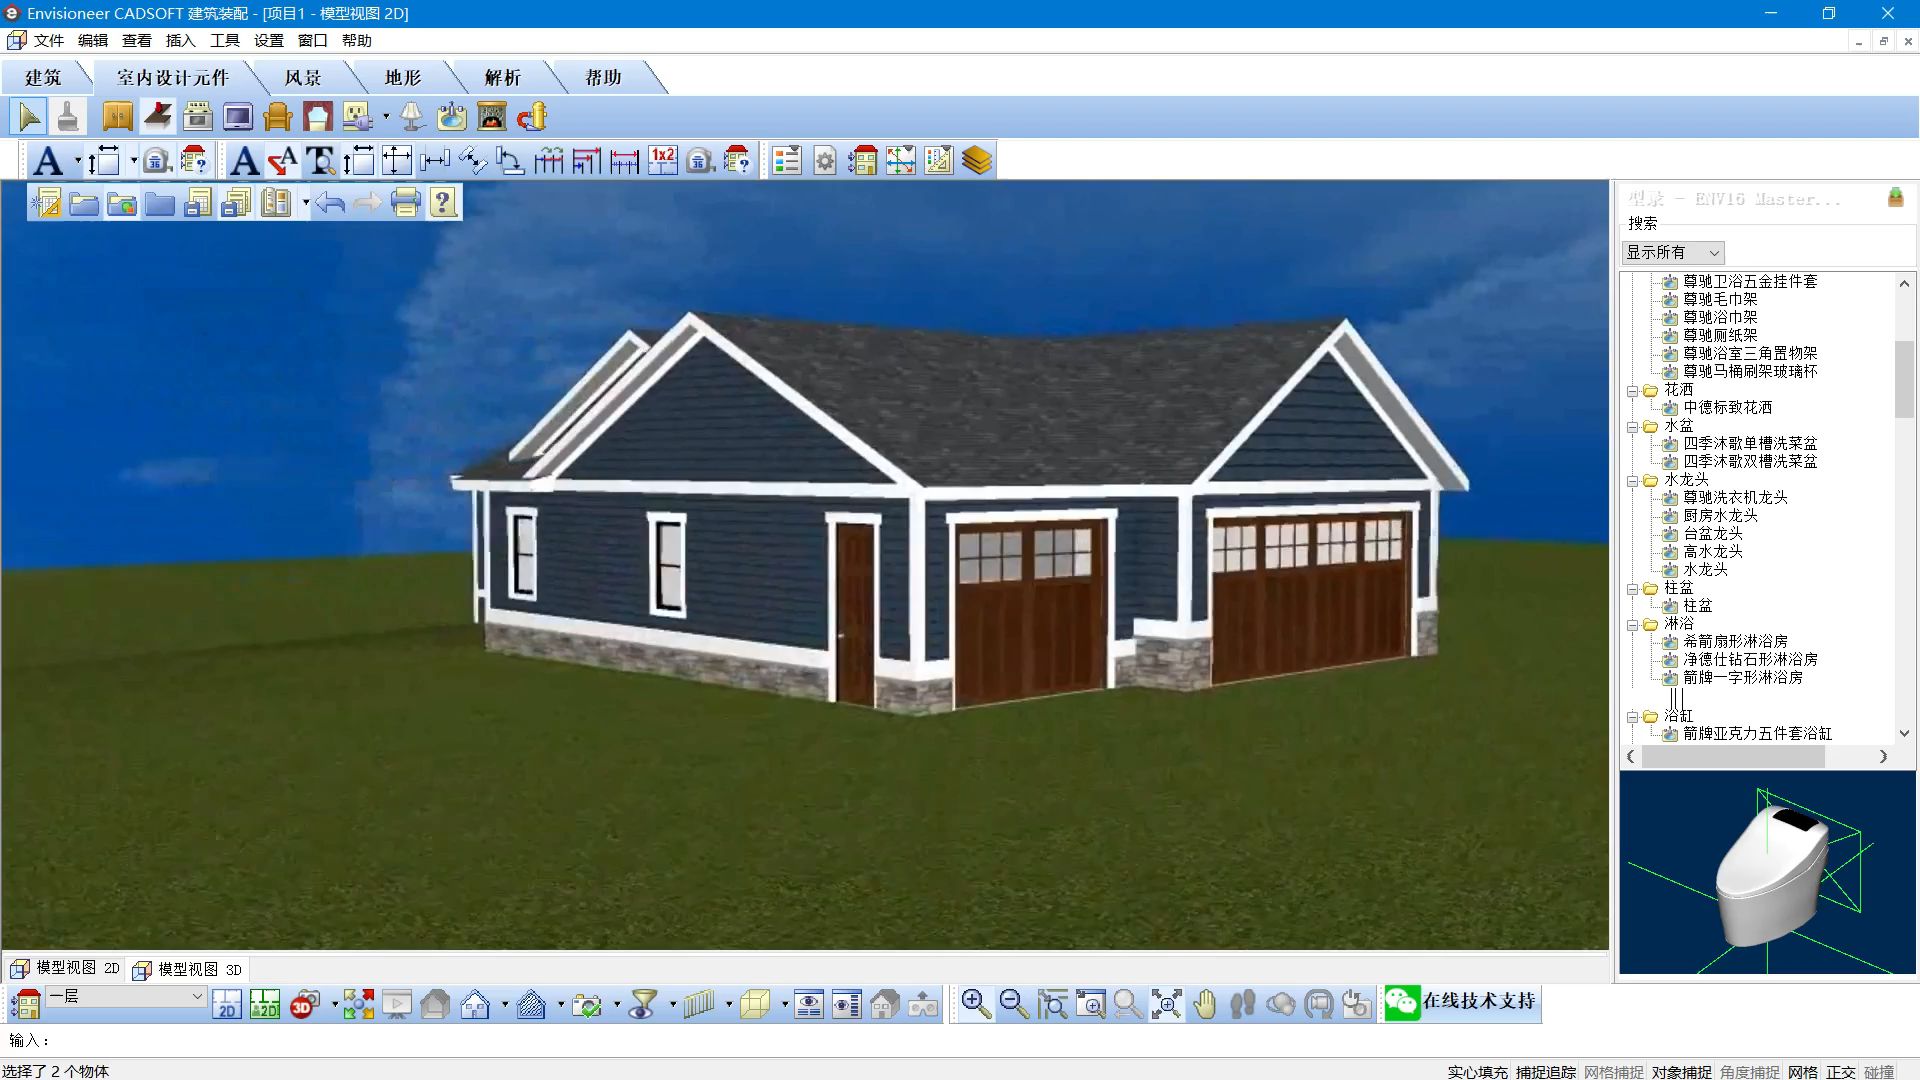Switch to 模型视图 3D view tab
The height and width of the screenshot is (1080, 1920).
(x=189, y=969)
